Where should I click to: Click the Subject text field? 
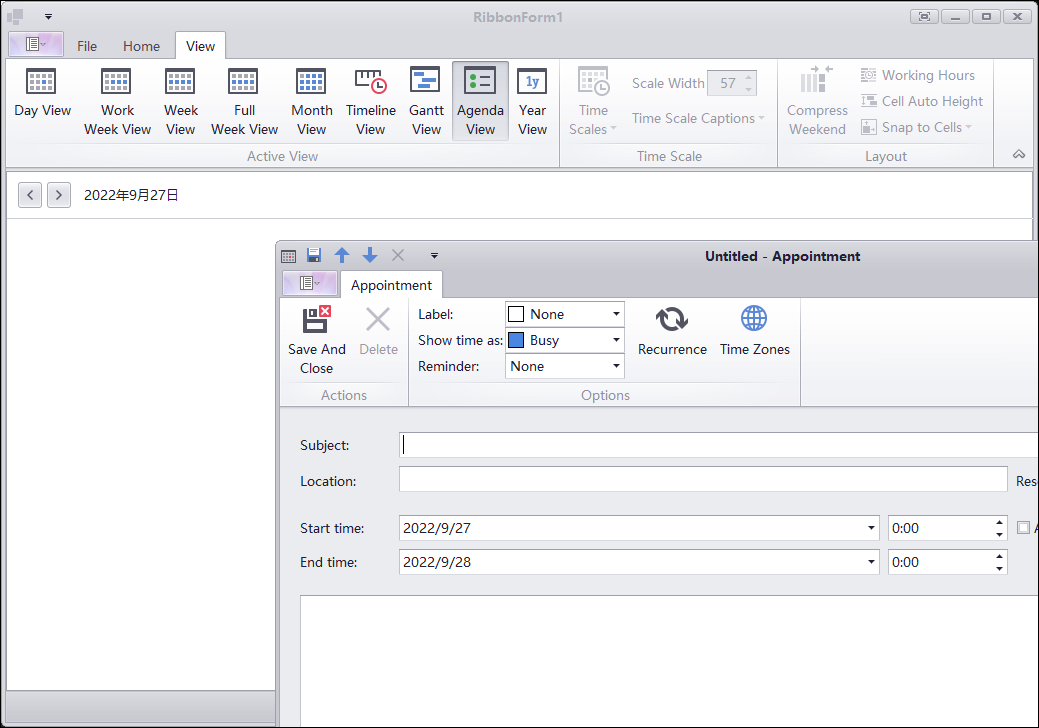tap(719, 444)
